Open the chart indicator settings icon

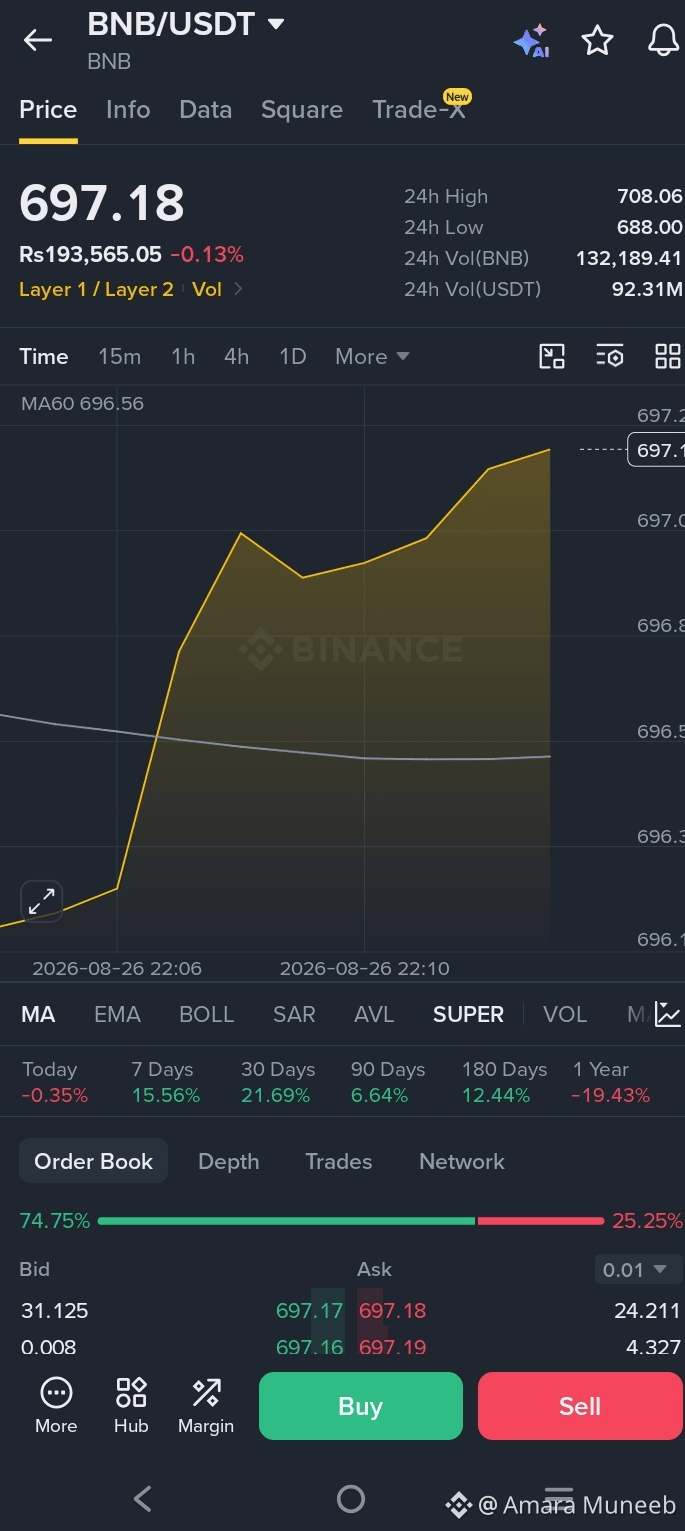tap(609, 356)
